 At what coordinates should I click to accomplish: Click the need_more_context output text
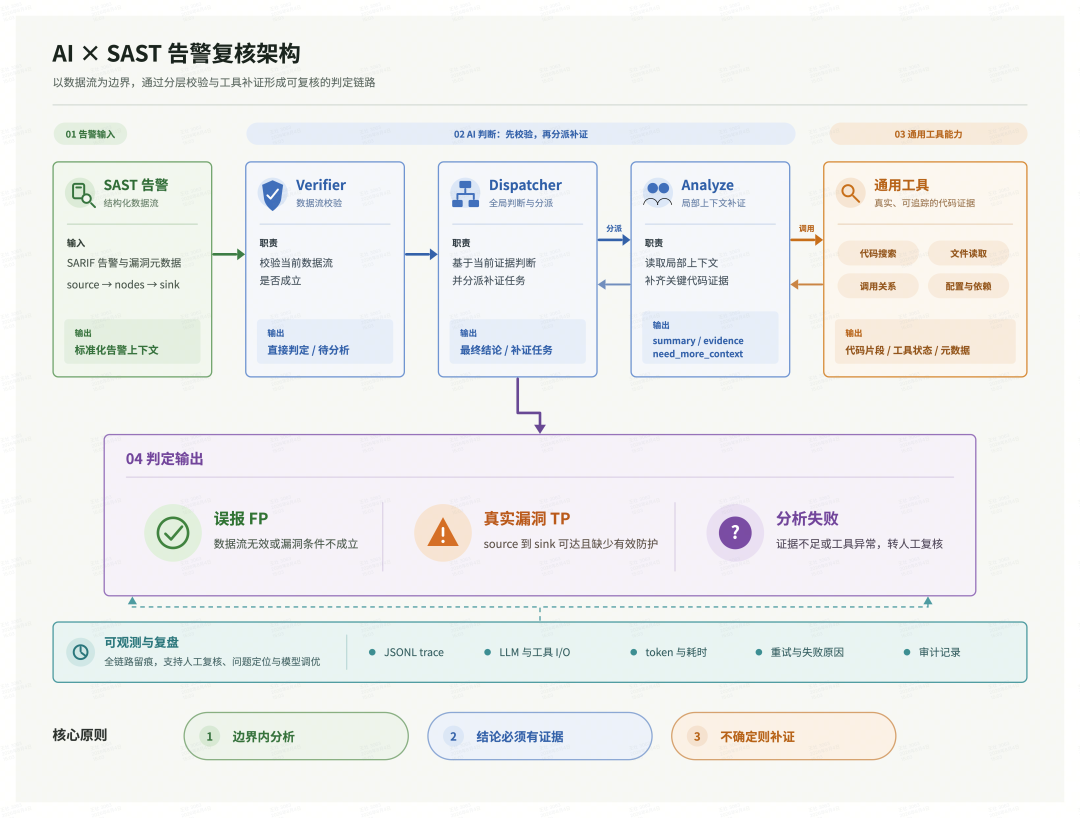pos(698,354)
